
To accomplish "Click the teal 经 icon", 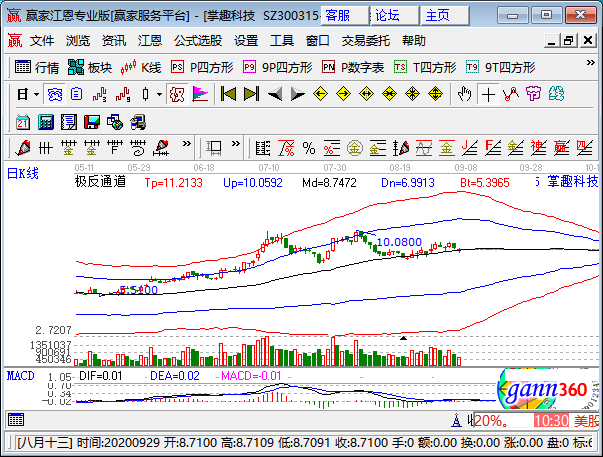I will click(556, 94).
